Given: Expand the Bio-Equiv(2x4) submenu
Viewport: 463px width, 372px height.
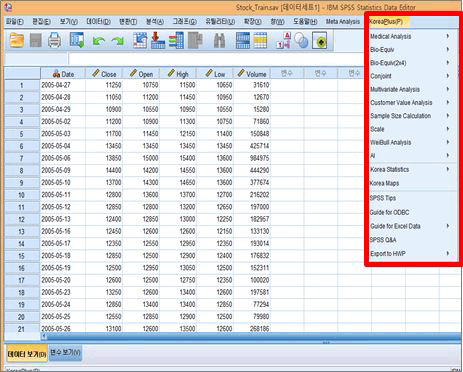Looking at the screenshot, I should point(411,63).
